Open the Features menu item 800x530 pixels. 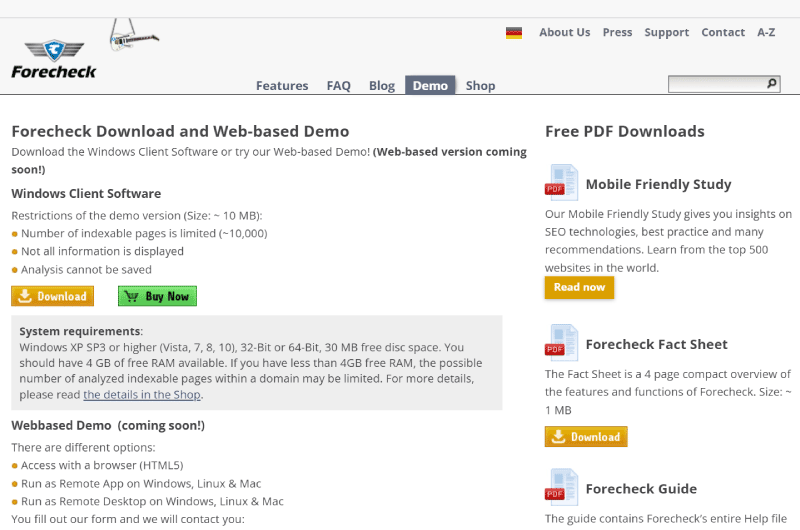pyautogui.click(x=282, y=86)
